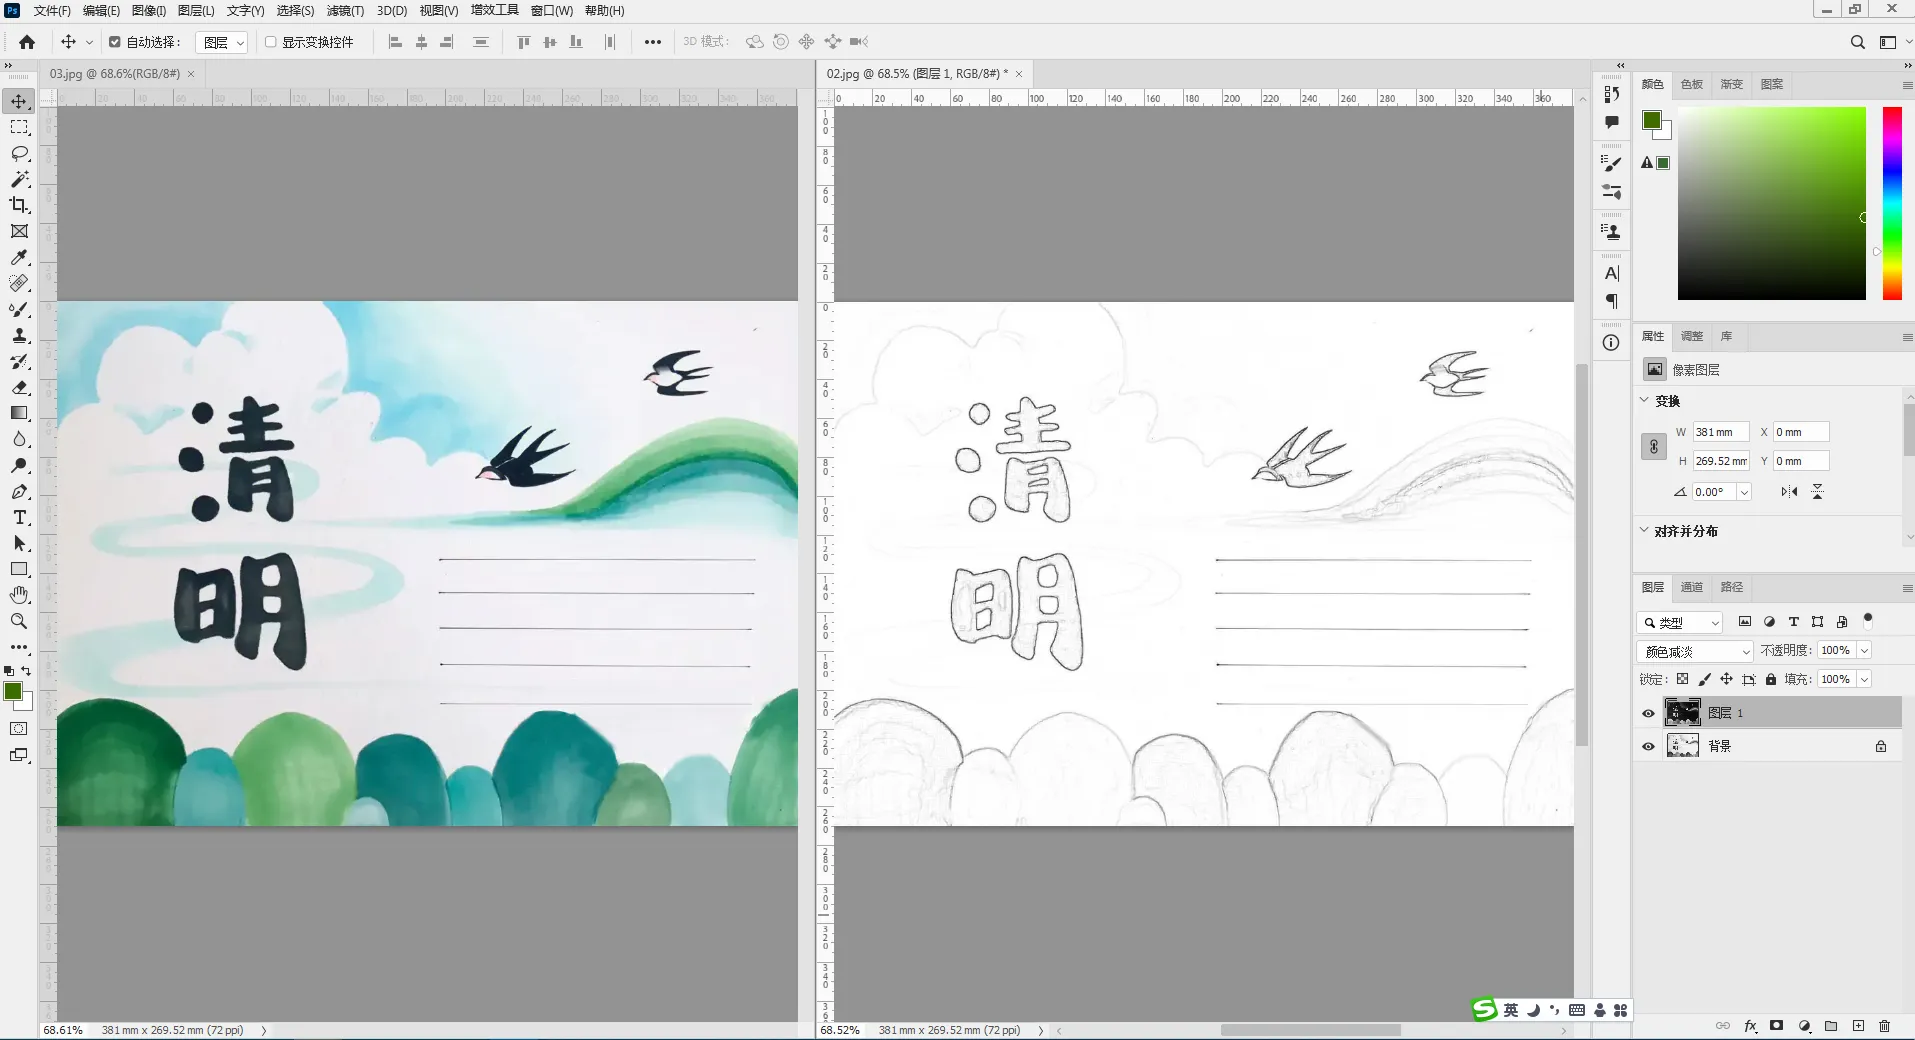1915x1040 pixels.
Task: Uncheck the 自动选择 checkbox
Action: (x=115, y=42)
